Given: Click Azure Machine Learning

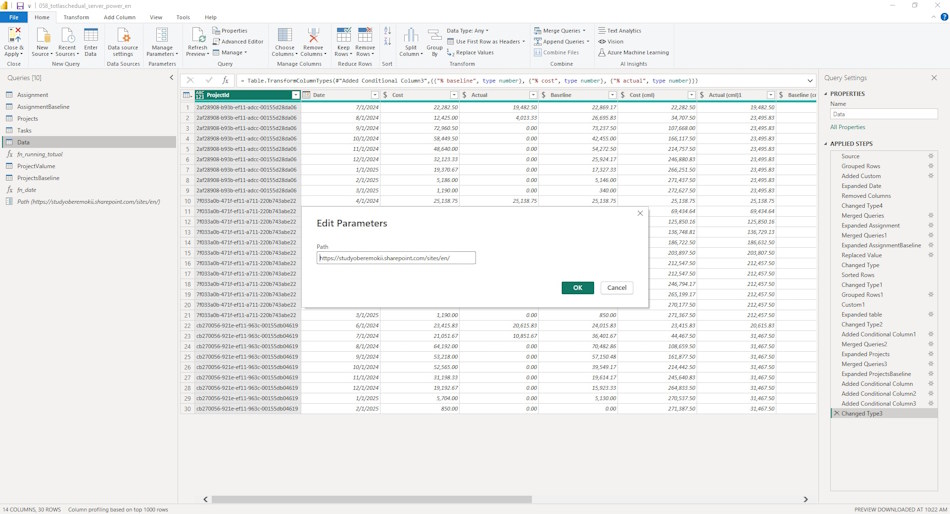Looking at the screenshot, I should (633, 52).
